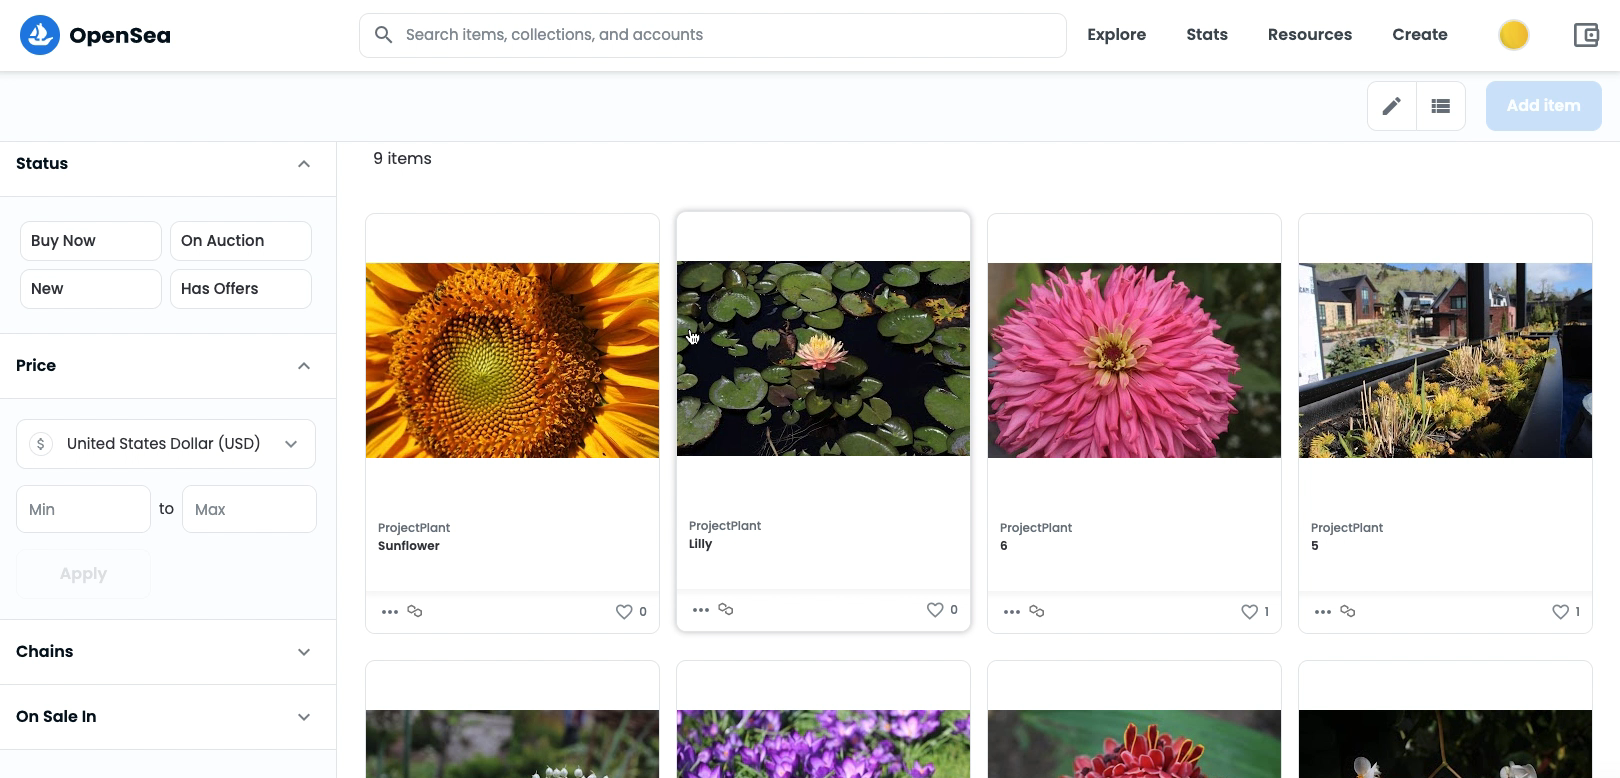Open the wallet icon in header
This screenshot has width=1620, height=778.
1586,35
